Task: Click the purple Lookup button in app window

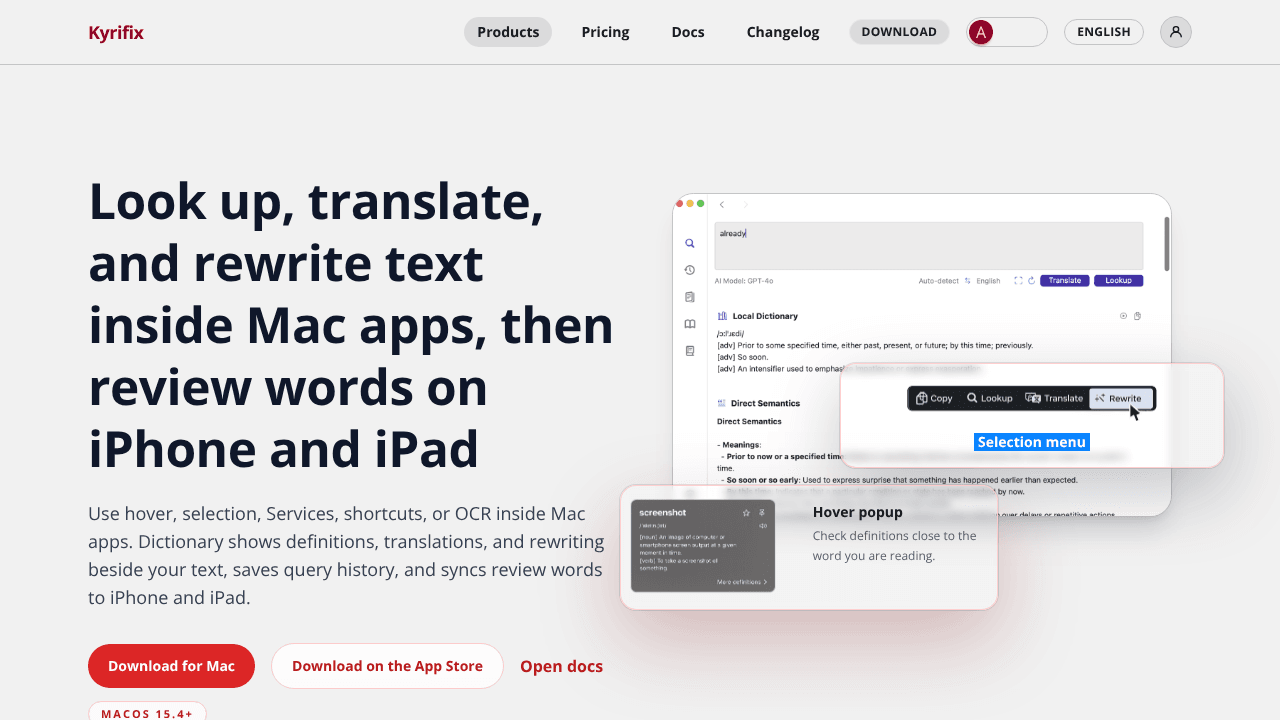Action: [x=1118, y=281]
